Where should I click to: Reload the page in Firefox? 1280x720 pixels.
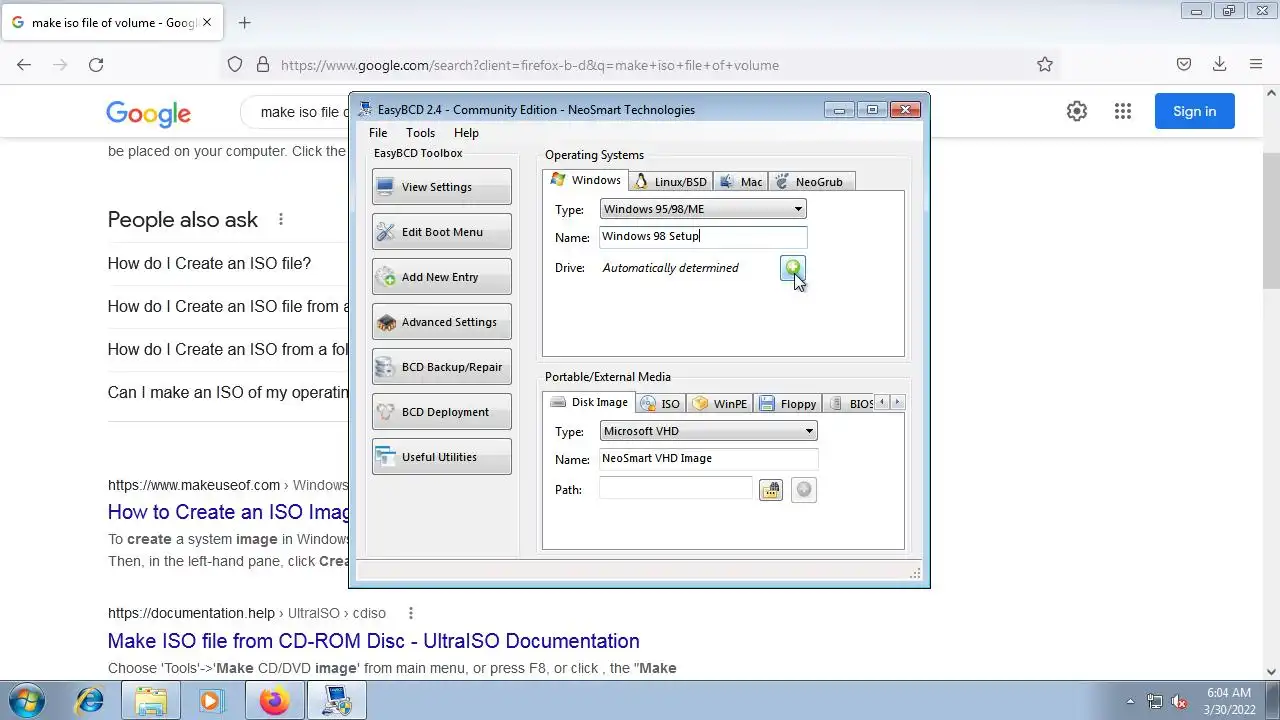tap(96, 65)
